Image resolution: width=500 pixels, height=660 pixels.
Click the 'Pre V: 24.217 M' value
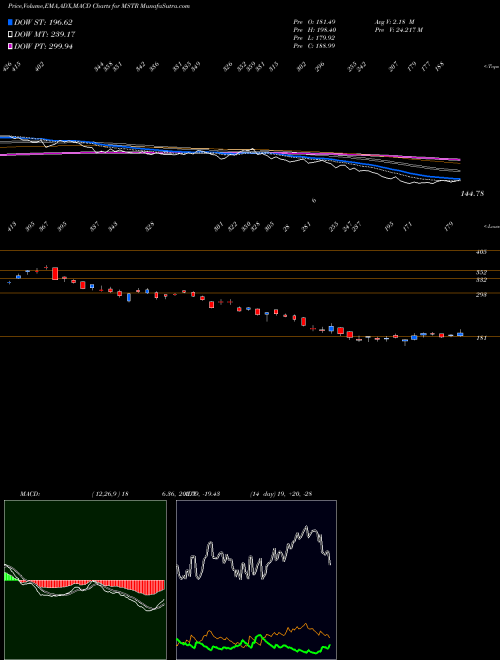click(399, 30)
